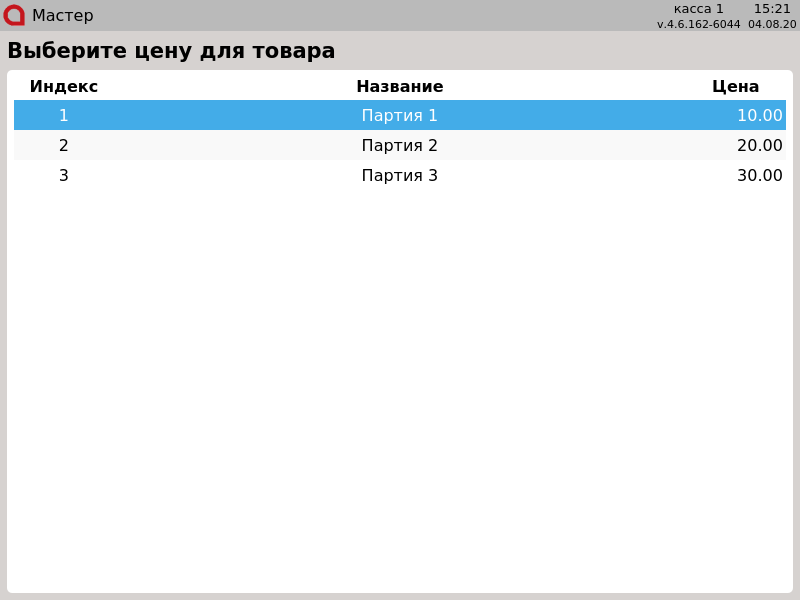Click index 2 in the table
The image size is (800, 600).
pos(64,145)
